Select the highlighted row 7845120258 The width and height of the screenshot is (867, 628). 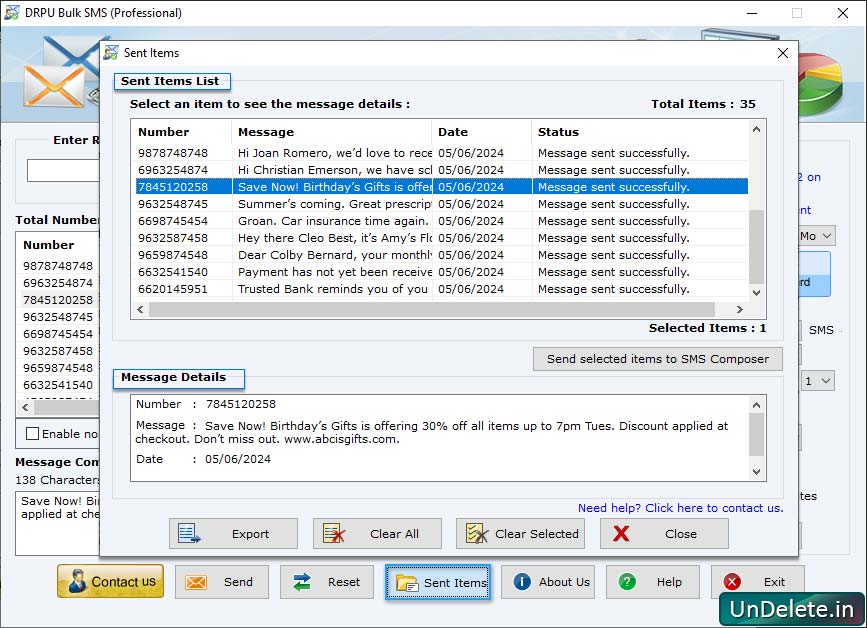tap(442, 187)
